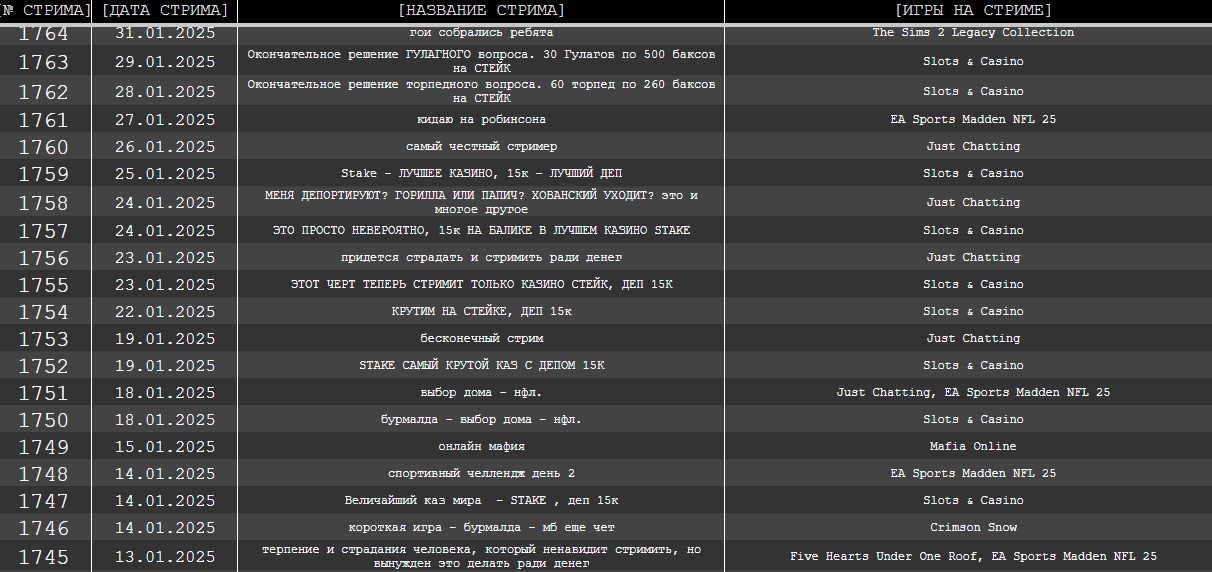This screenshot has width=1212, height=572.
Task: Open title 'МЕНЯ ДЕПОРТИРУЮТ? ГОРИЛЛА ИЛИ ПАПИЧ?'
Action: click(x=481, y=203)
